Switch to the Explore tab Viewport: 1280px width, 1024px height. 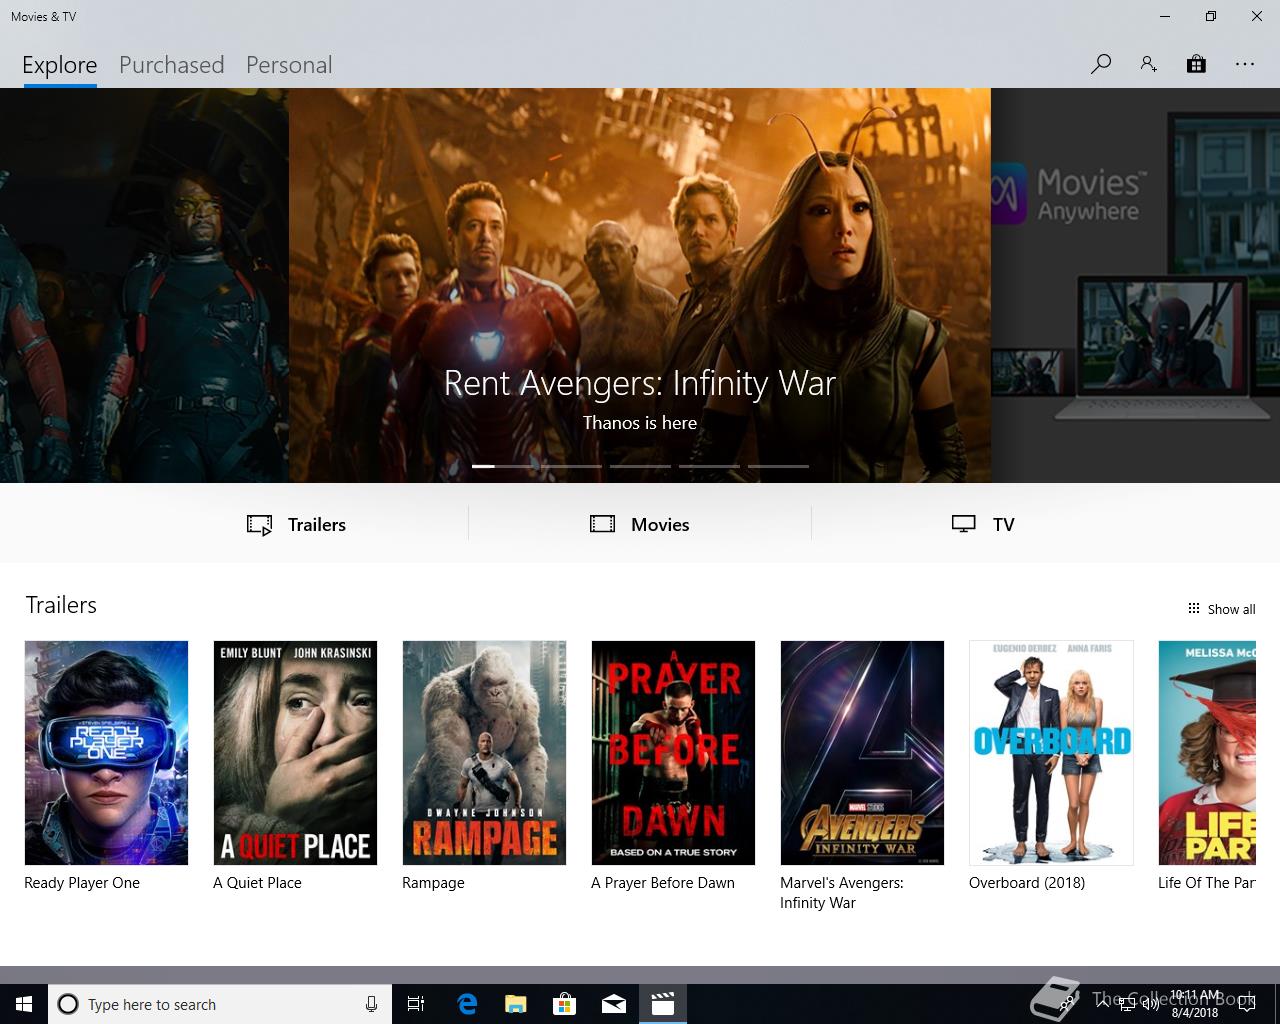[x=60, y=65]
